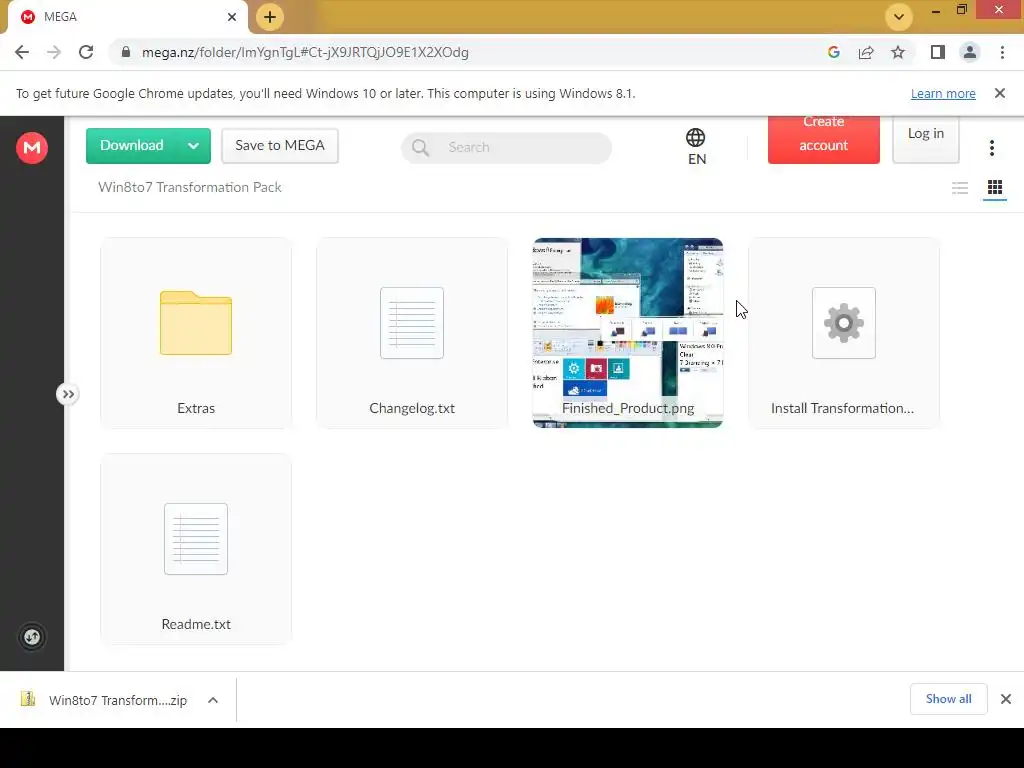Click the magnifier icon in Search box
This screenshot has width=1024, height=768.
(421, 148)
